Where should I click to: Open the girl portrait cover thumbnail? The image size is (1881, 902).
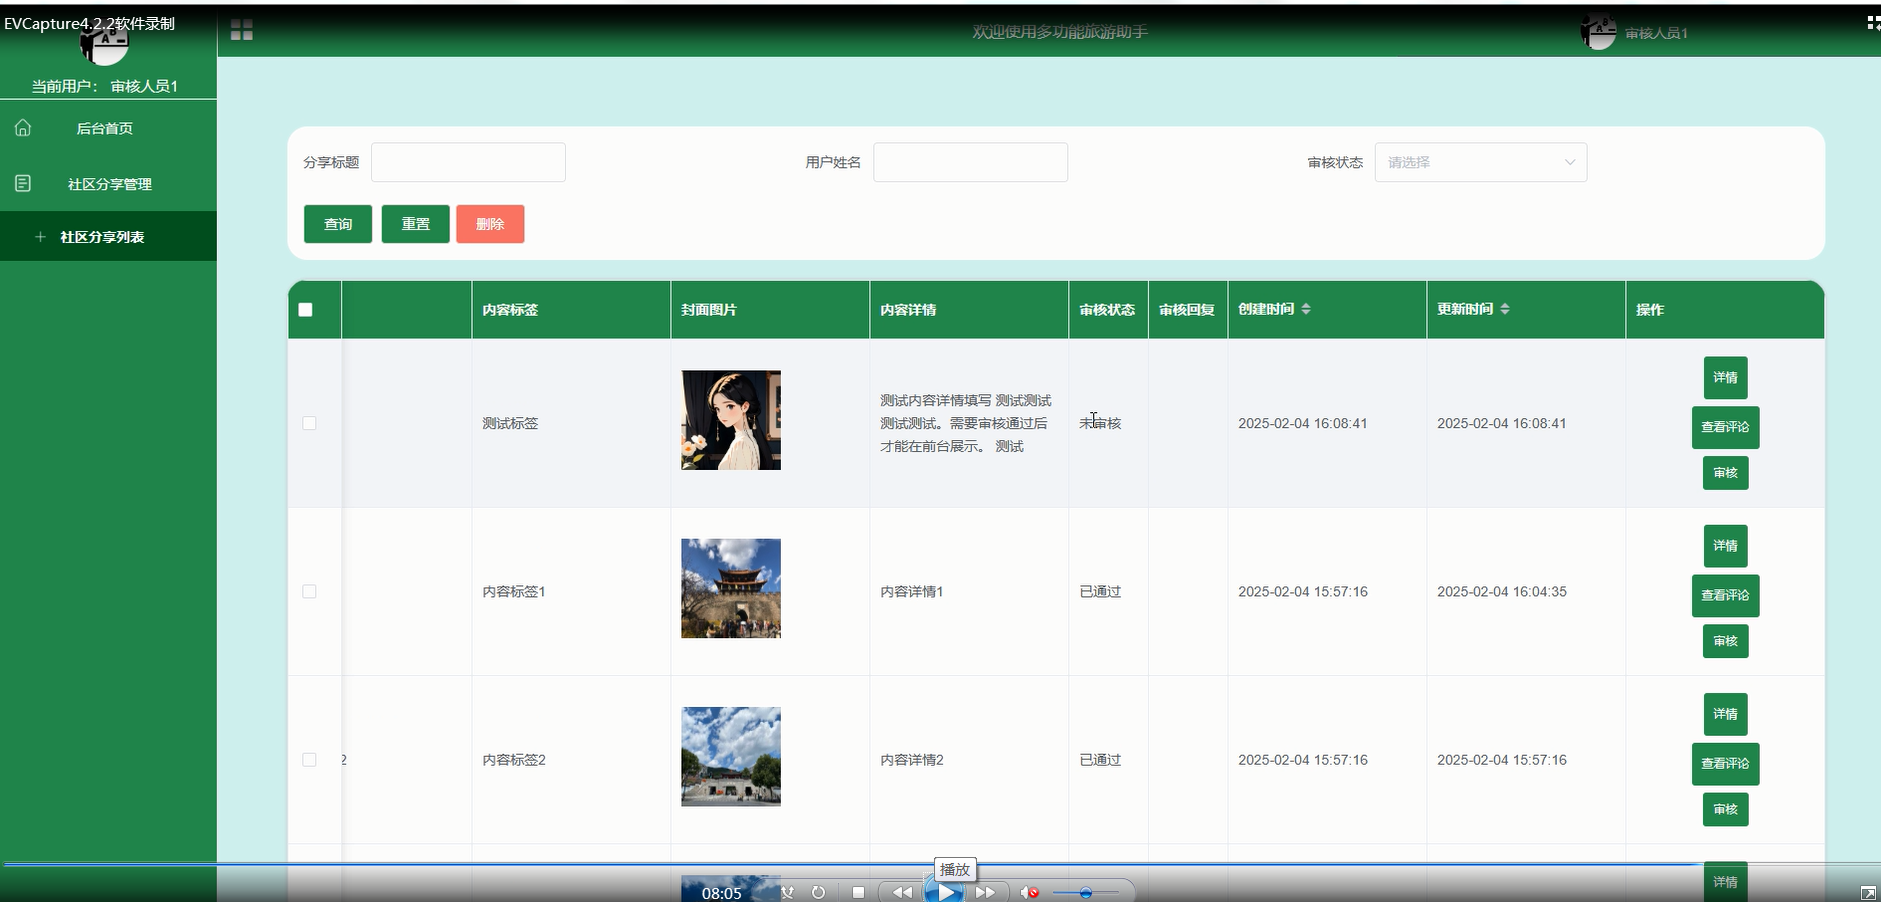click(x=731, y=420)
